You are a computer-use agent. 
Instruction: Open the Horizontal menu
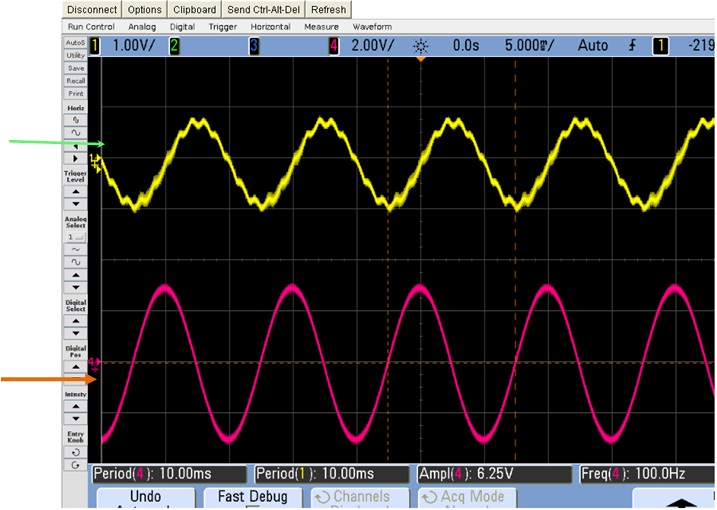[270, 27]
